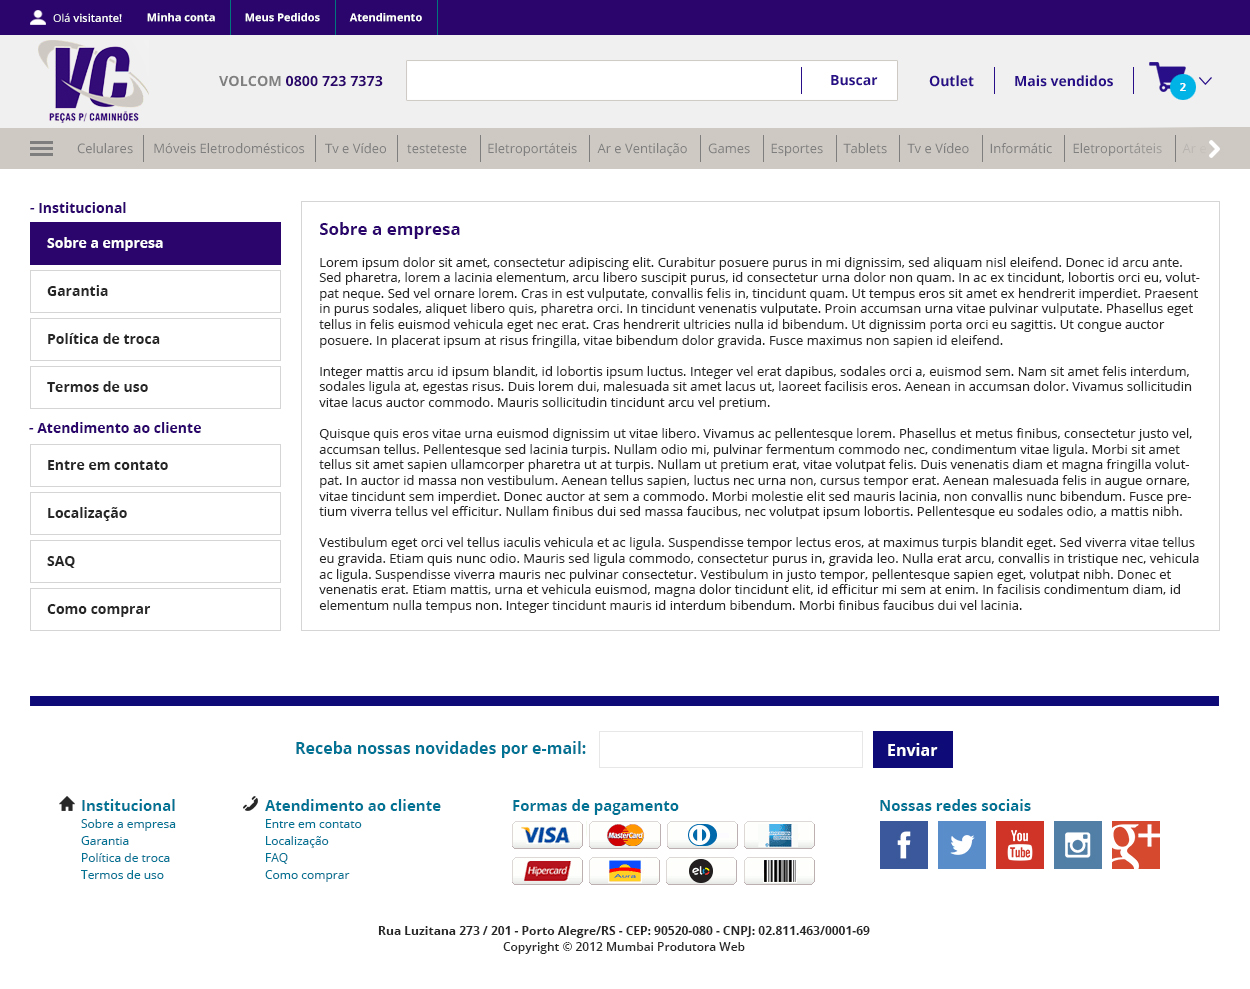This screenshot has height=989, width=1250.
Task: Visit the YouTube social icon
Action: (1019, 845)
